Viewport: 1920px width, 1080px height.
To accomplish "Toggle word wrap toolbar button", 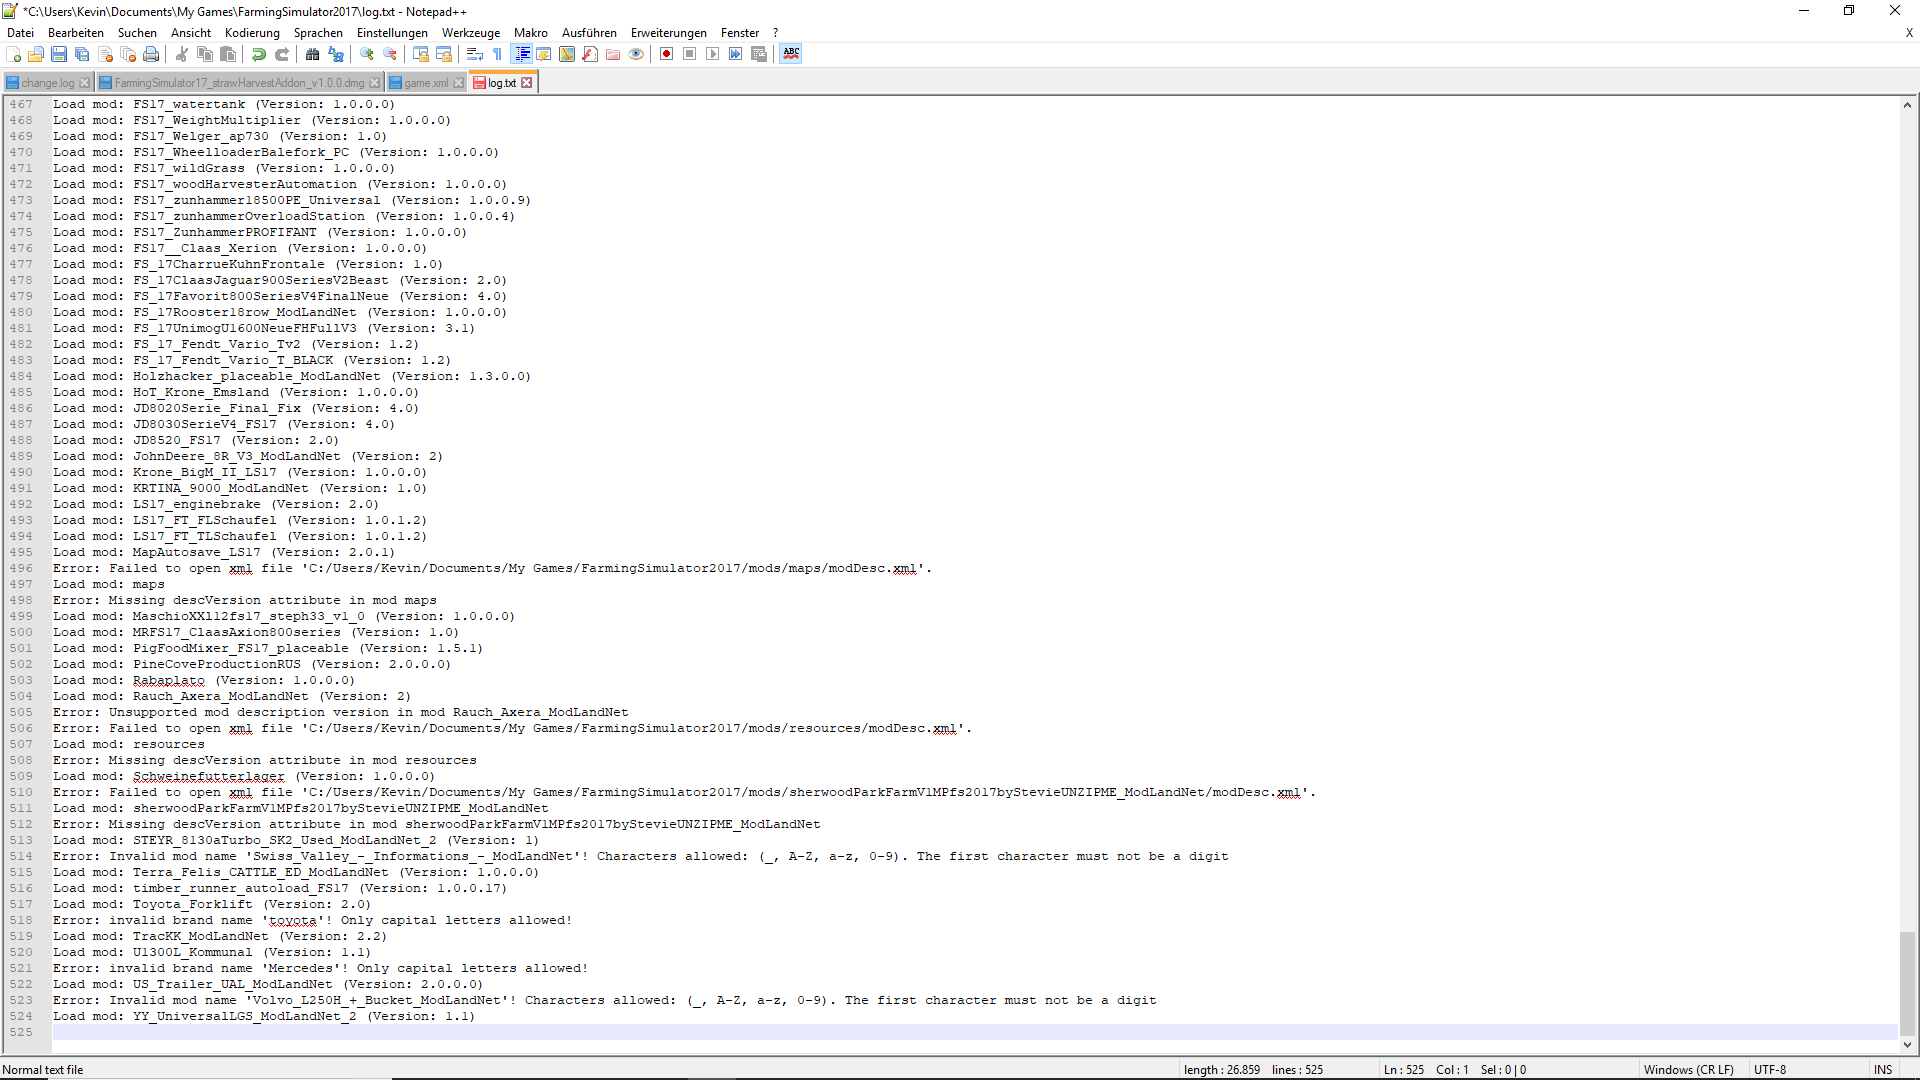I will pos(475,54).
